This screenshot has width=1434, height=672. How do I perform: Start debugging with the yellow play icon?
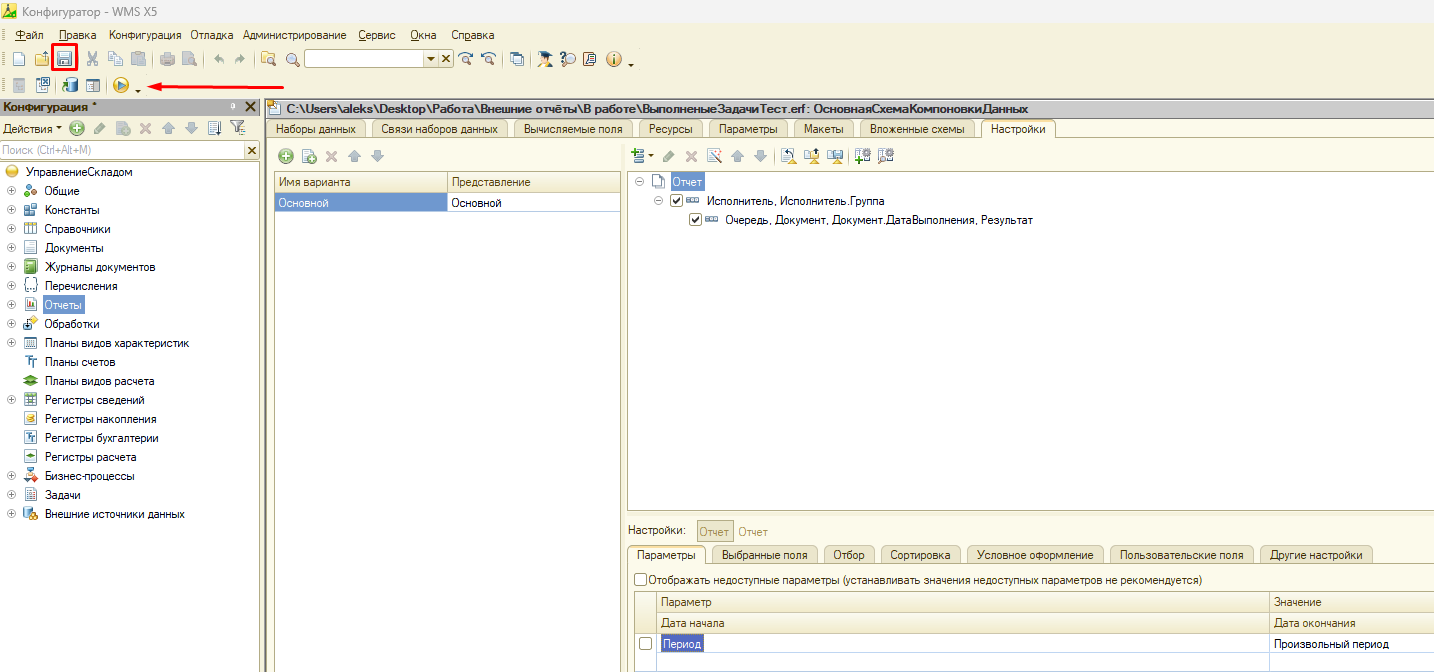(121, 86)
